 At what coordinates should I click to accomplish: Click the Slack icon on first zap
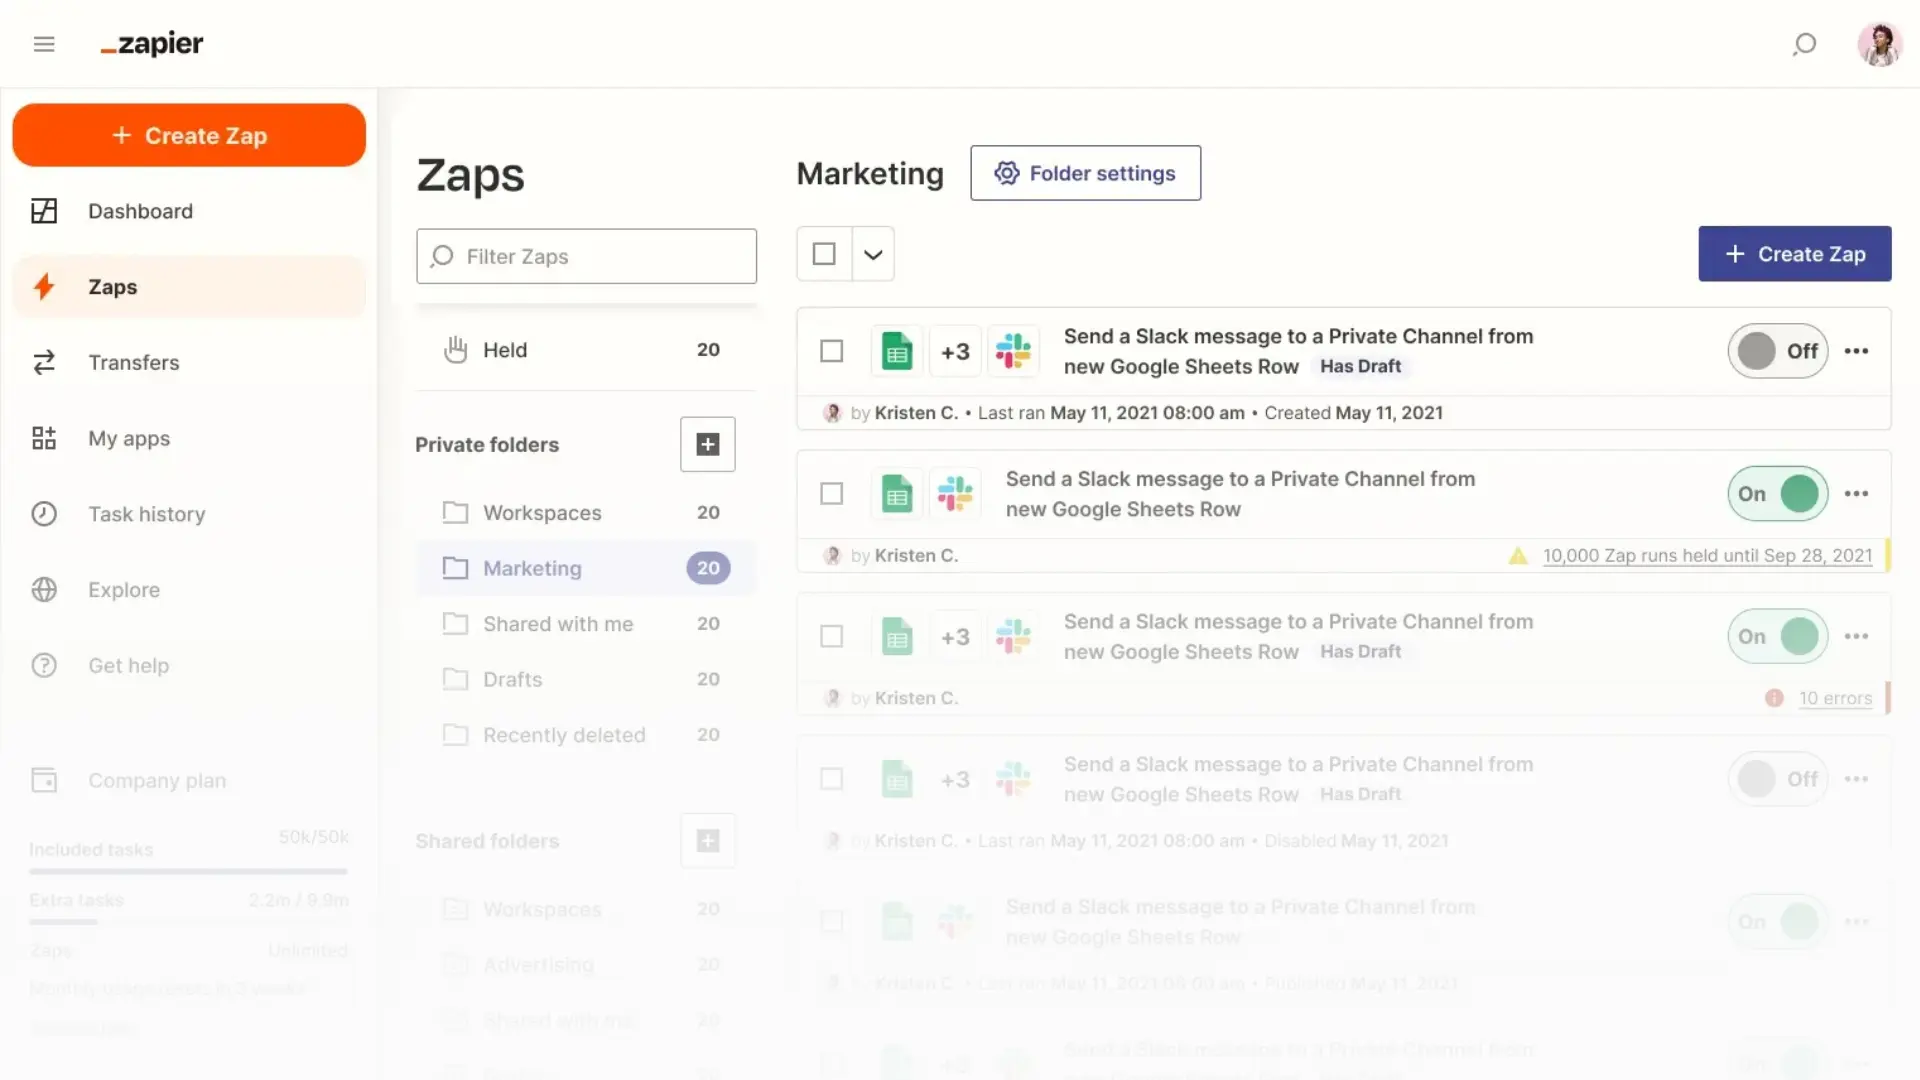[1013, 351]
